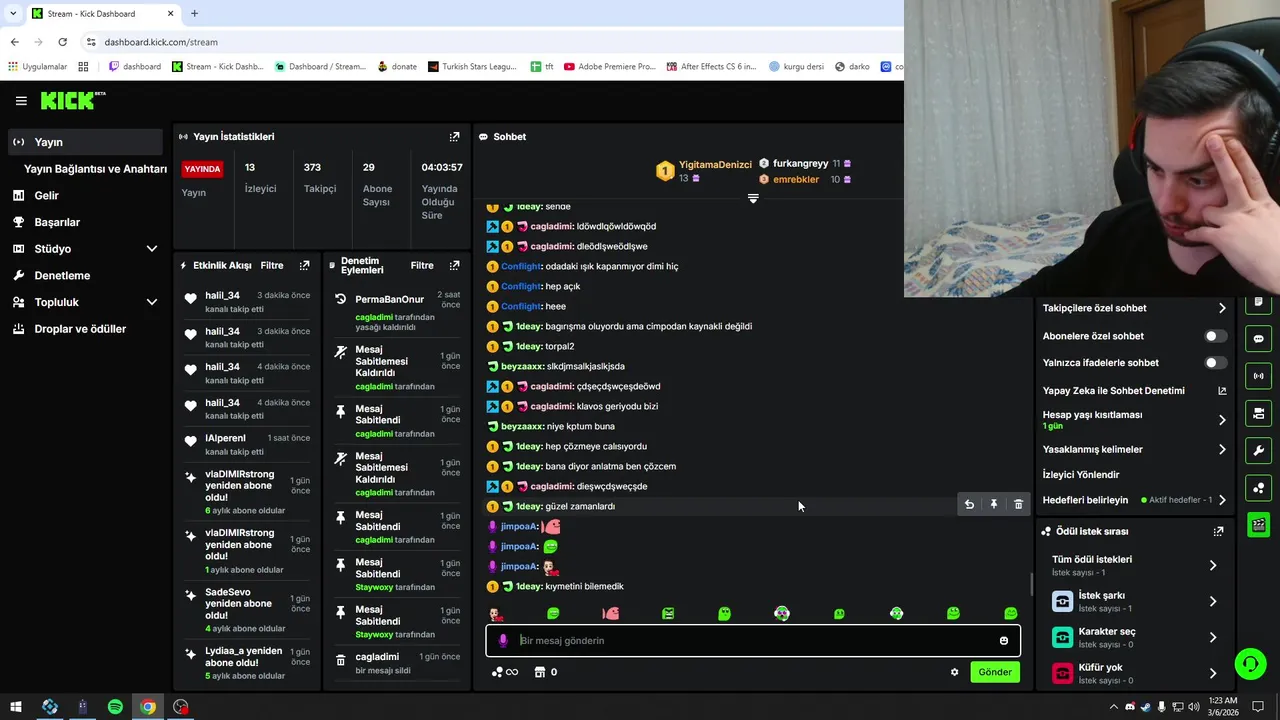Open the document icon atop the right sidebar
The height and width of the screenshot is (720, 1280).
(x=1258, y=303)
